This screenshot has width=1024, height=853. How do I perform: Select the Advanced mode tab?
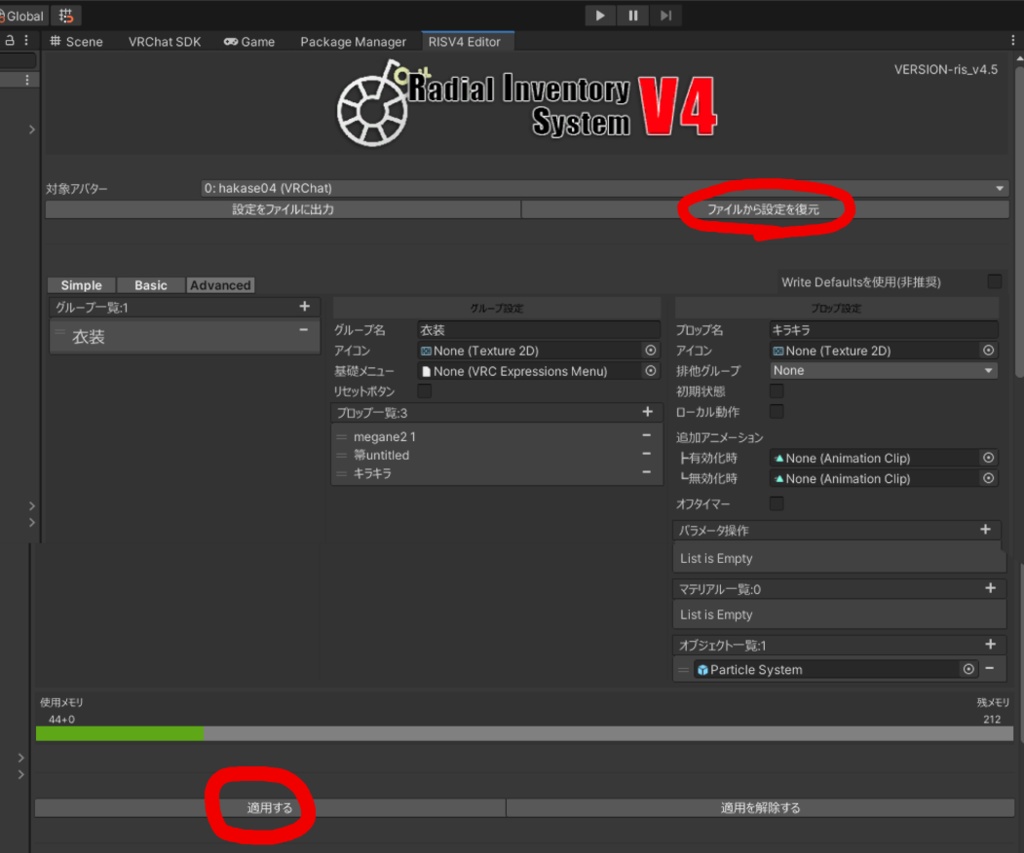tap(220, 285)
